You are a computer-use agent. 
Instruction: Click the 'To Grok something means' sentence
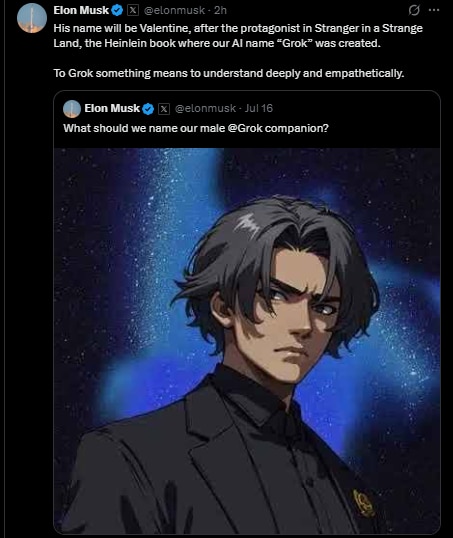(229, 73)
